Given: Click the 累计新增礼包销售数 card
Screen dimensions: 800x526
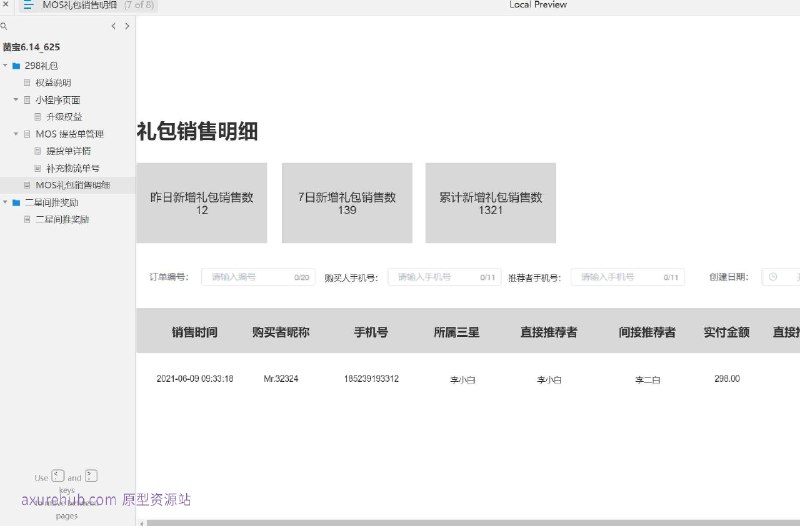Looking at the screenshot, I should click(x=490, y=203).
